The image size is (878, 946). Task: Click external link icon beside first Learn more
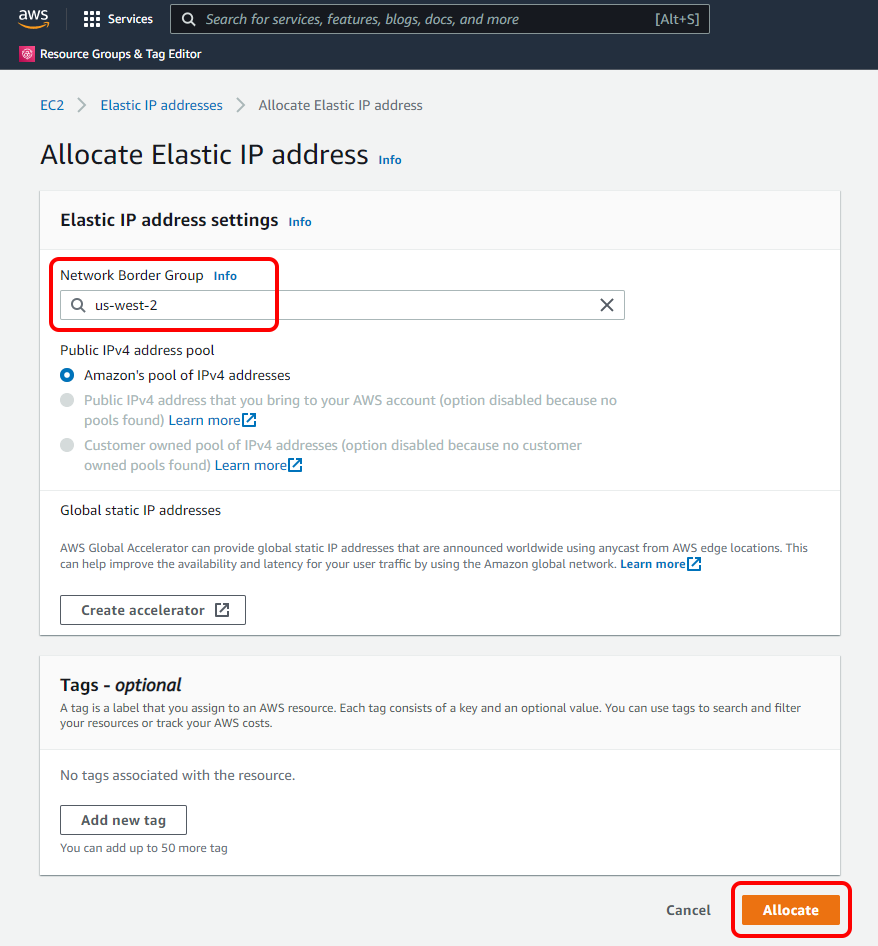click(249, 420)
